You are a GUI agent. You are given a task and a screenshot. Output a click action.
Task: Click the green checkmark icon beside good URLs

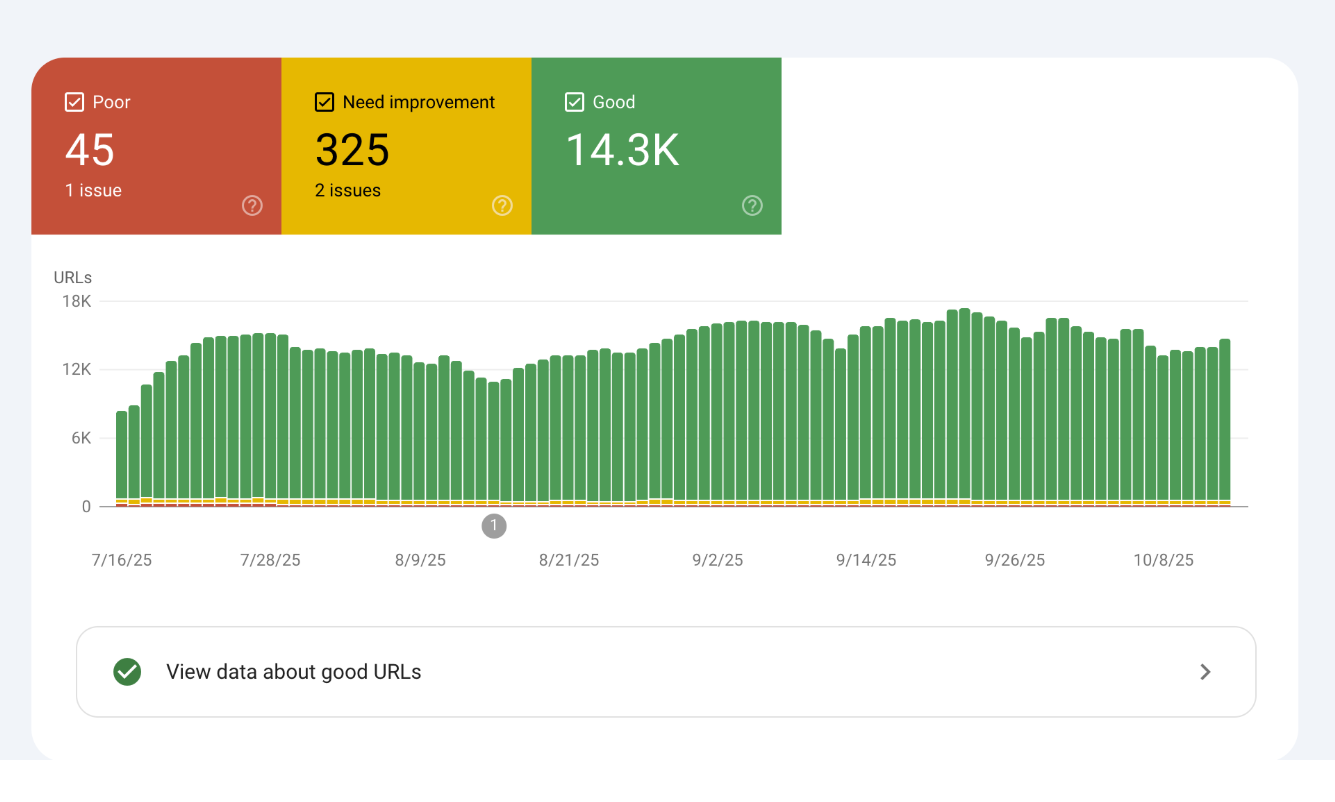[x=127, y=672]
